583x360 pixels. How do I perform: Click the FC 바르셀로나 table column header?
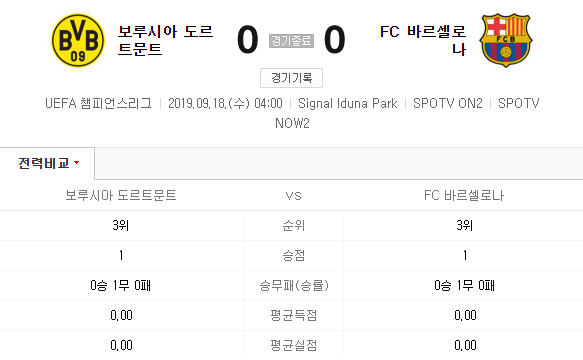click(464, 195)
